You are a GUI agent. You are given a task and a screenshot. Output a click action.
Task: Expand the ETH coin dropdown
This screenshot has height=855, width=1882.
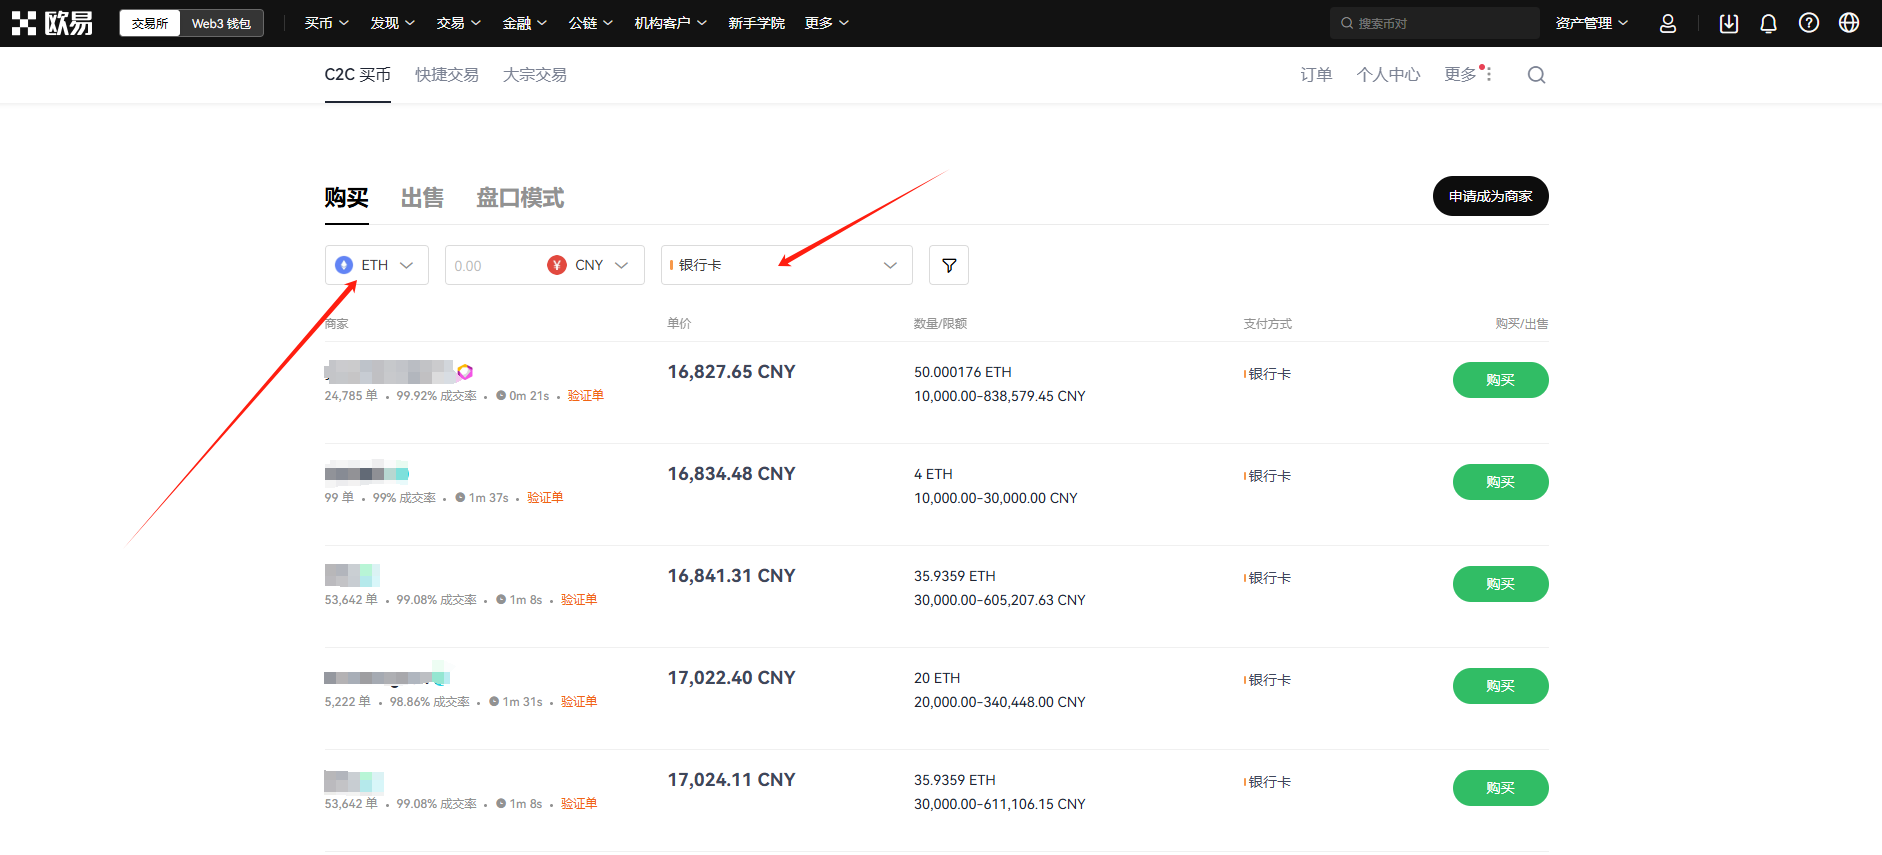click(x=376, y=265)
